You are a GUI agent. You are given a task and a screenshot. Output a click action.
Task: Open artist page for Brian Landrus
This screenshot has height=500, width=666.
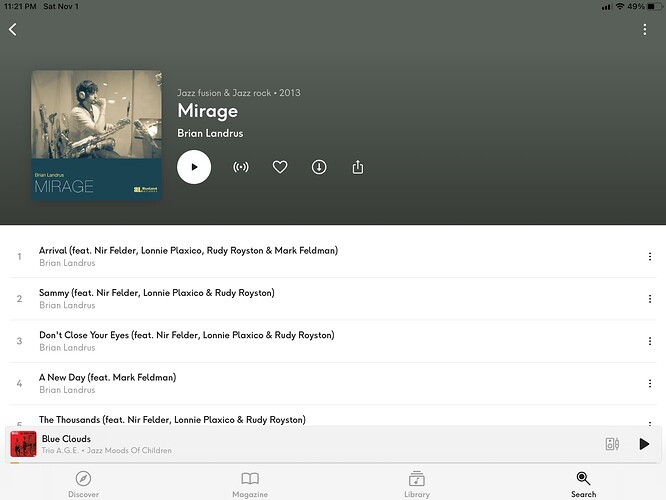[x=210, y=133]
